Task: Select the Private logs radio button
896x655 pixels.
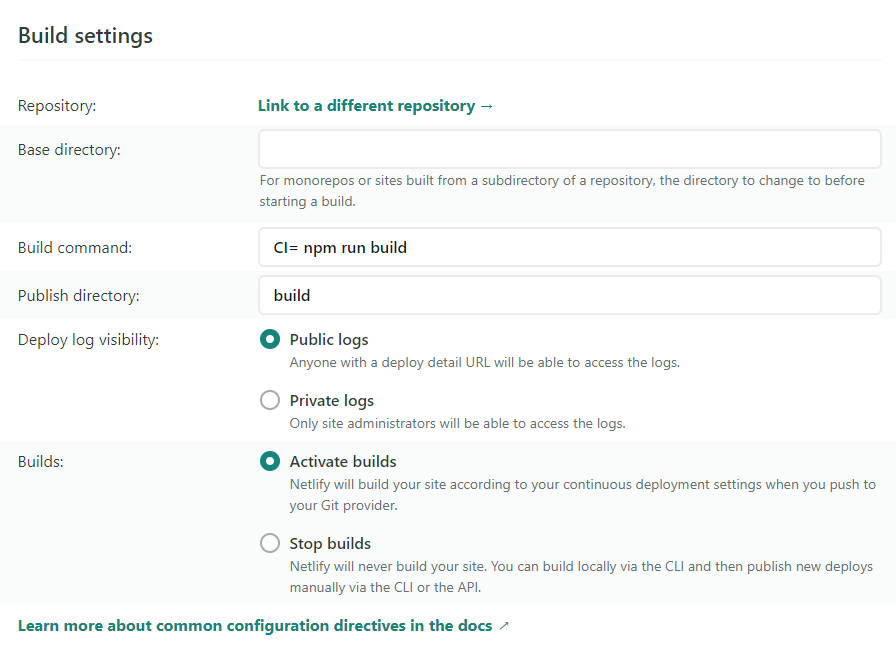Action: 270,401
